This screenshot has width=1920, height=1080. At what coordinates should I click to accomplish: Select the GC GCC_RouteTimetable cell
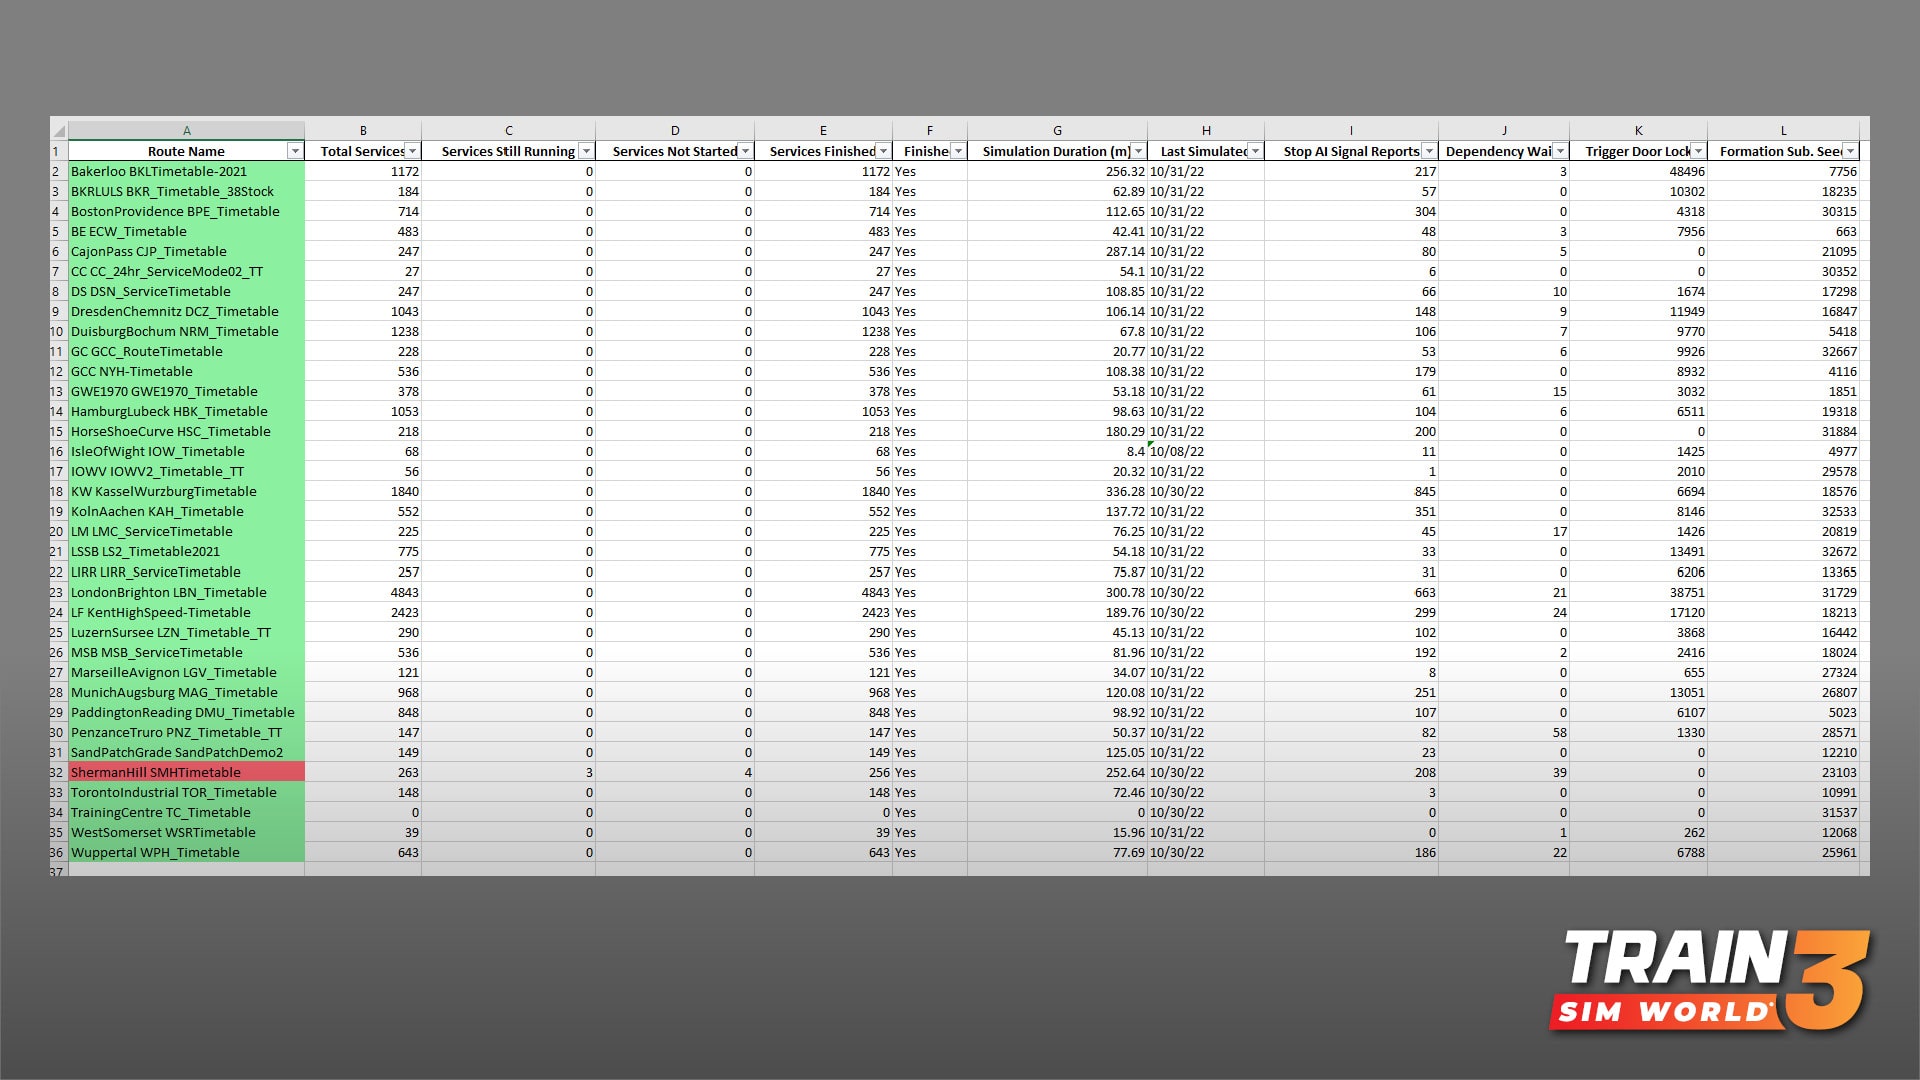coord(186,351)
